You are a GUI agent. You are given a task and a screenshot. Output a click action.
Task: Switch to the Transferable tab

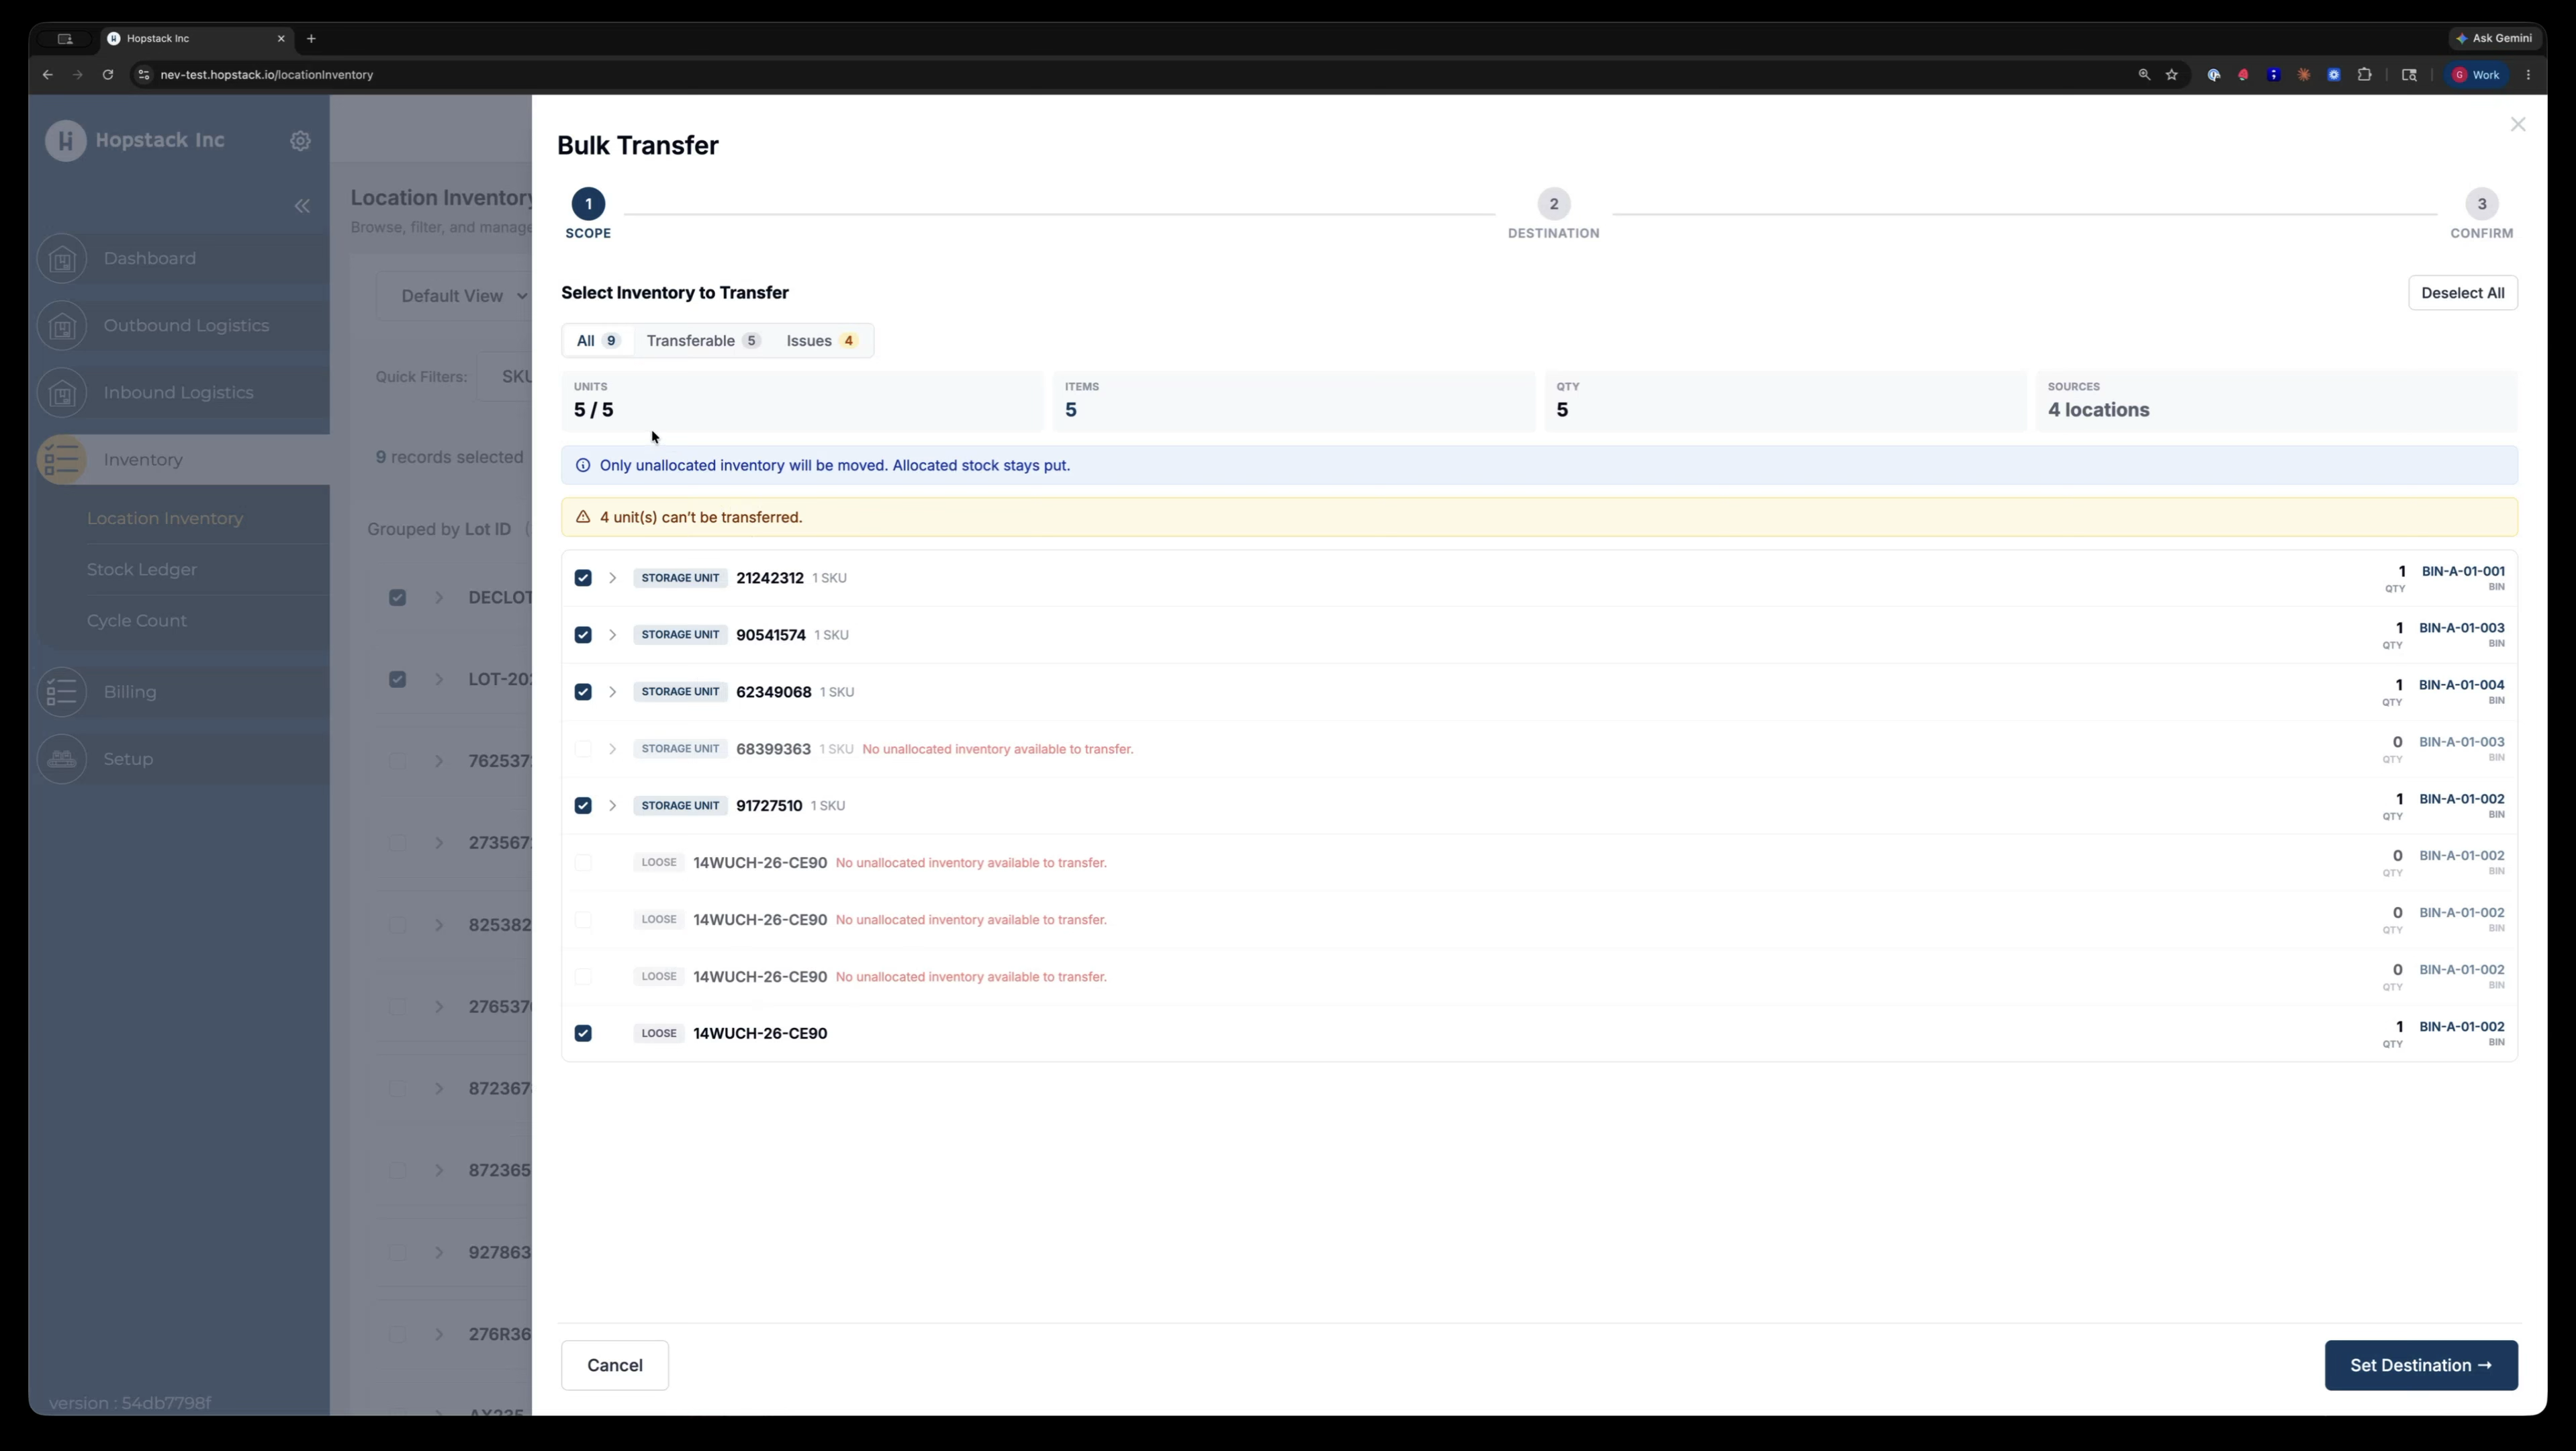click(703, 341)
